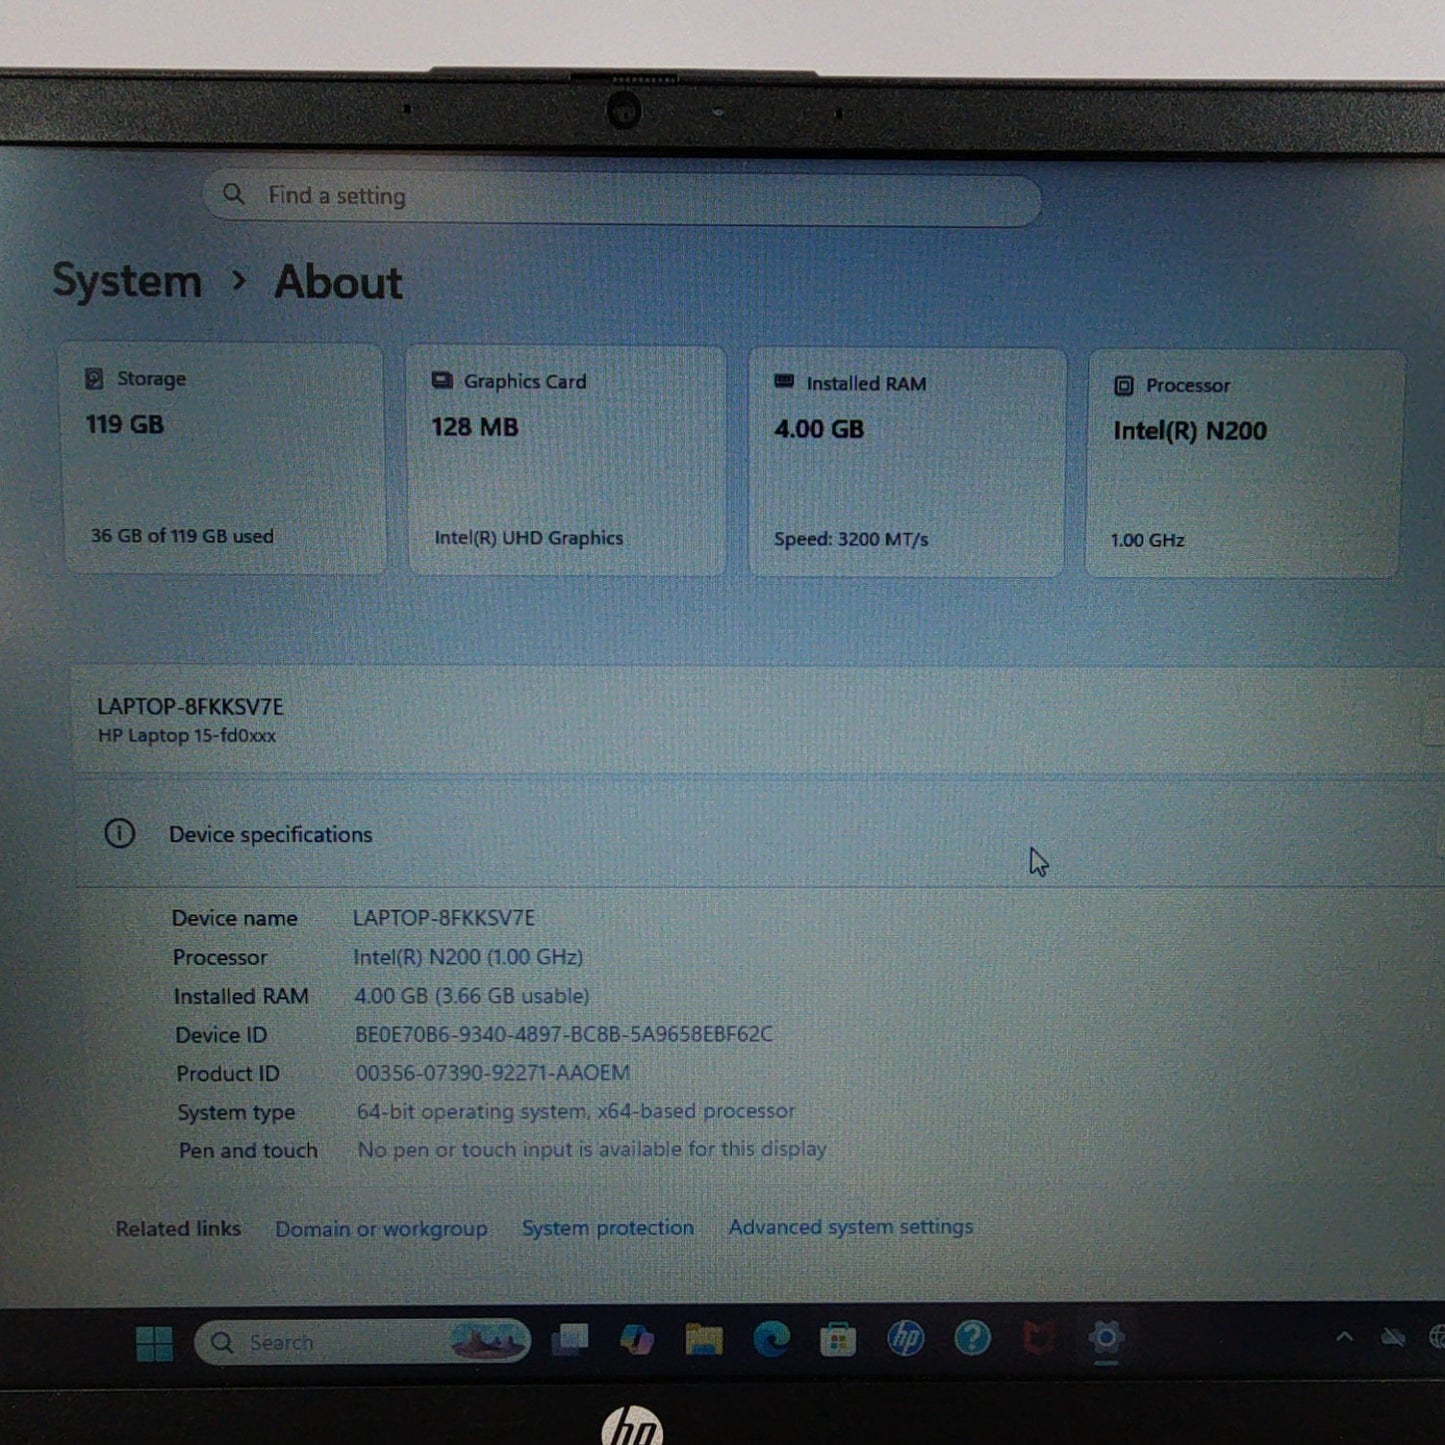The height and width of the screenshot is (1445, 1445).
Task: Select Product ID '00356-07390-92271-AAOEM'
Action: [493, 1073]
